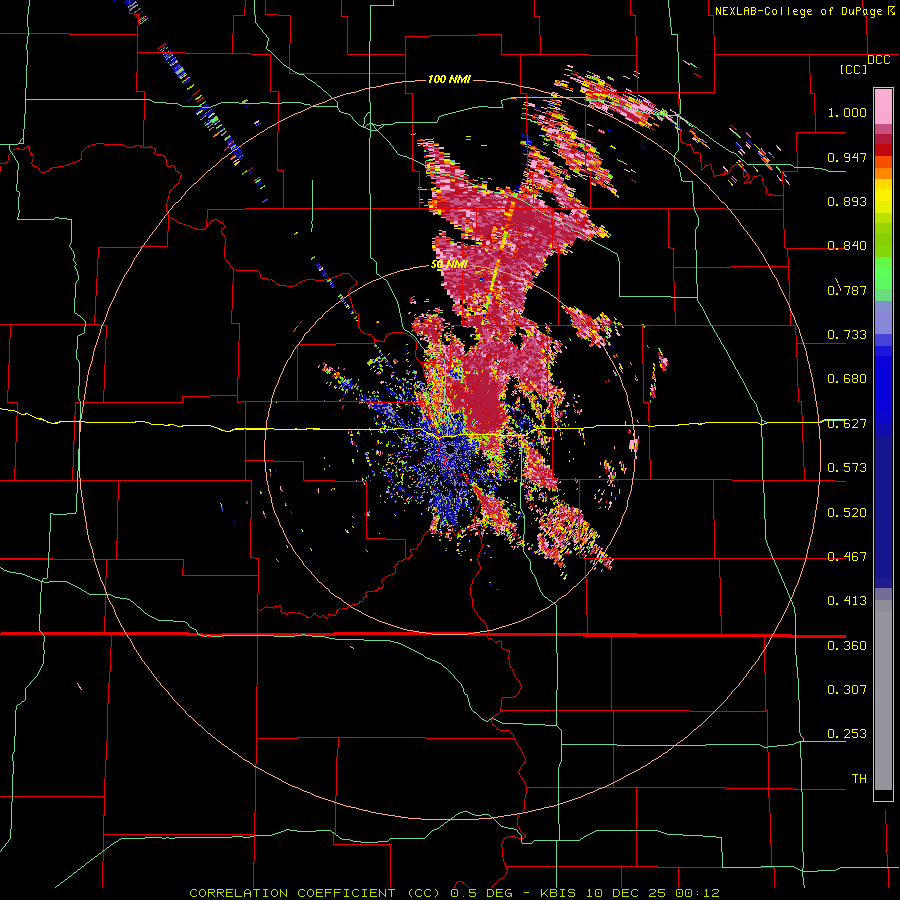Click the radar site center of the map
This screenshot has height=900, width=900.
tap(449, 451)
